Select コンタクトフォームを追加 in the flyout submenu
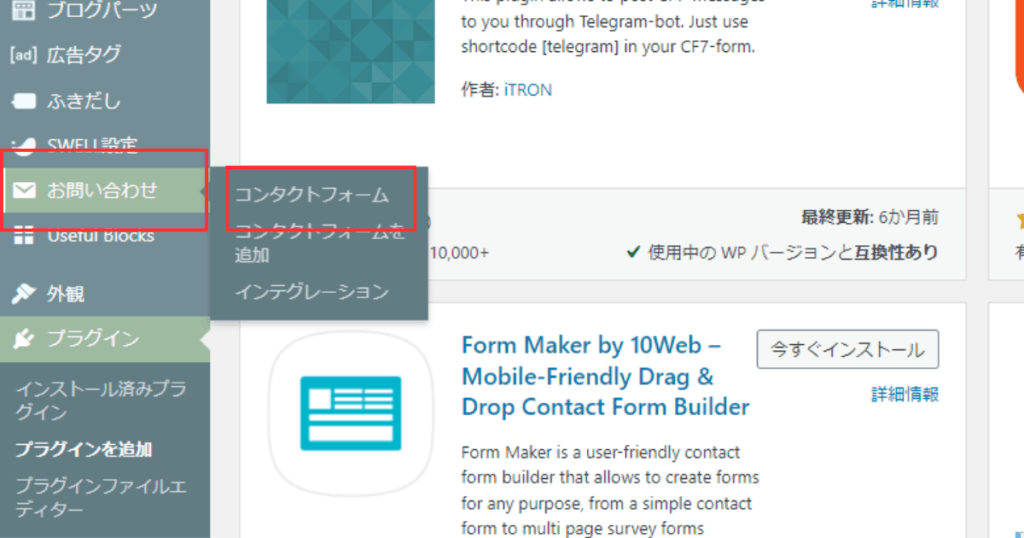This screenshot has height=538, width=1024. [x=319, y=242]
